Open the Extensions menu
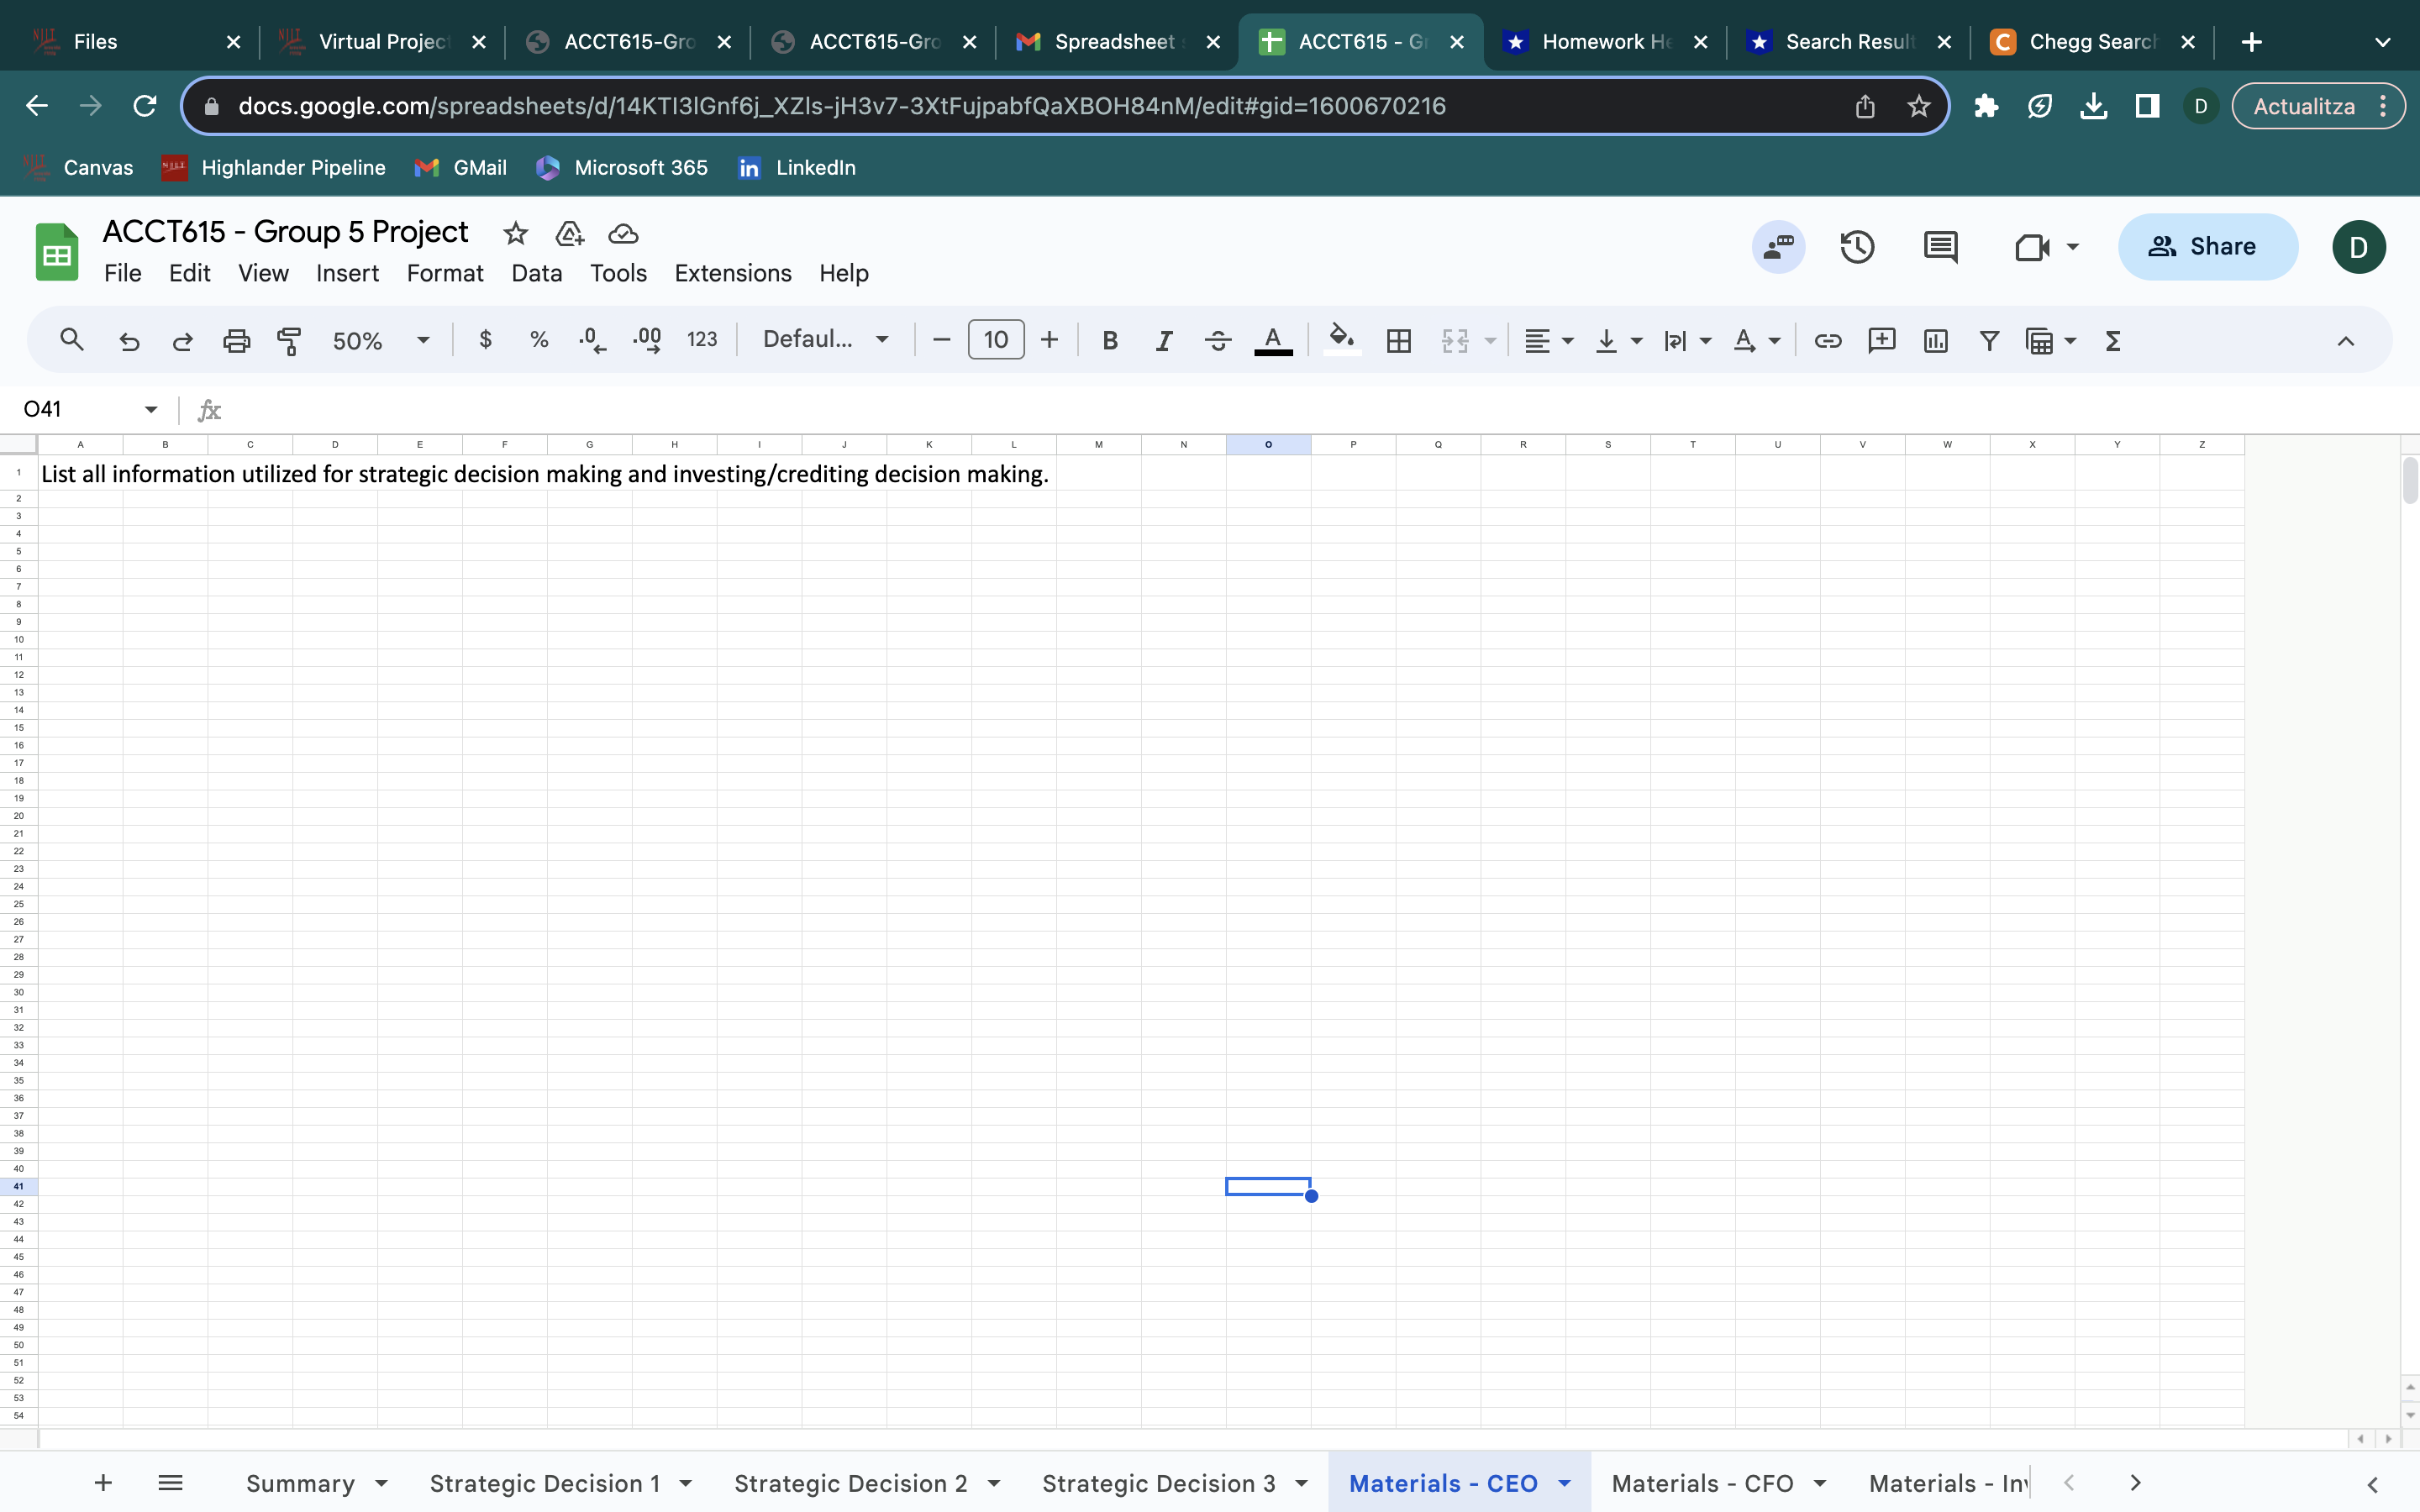2420x1512 pixels. click(x=732, y=273)
